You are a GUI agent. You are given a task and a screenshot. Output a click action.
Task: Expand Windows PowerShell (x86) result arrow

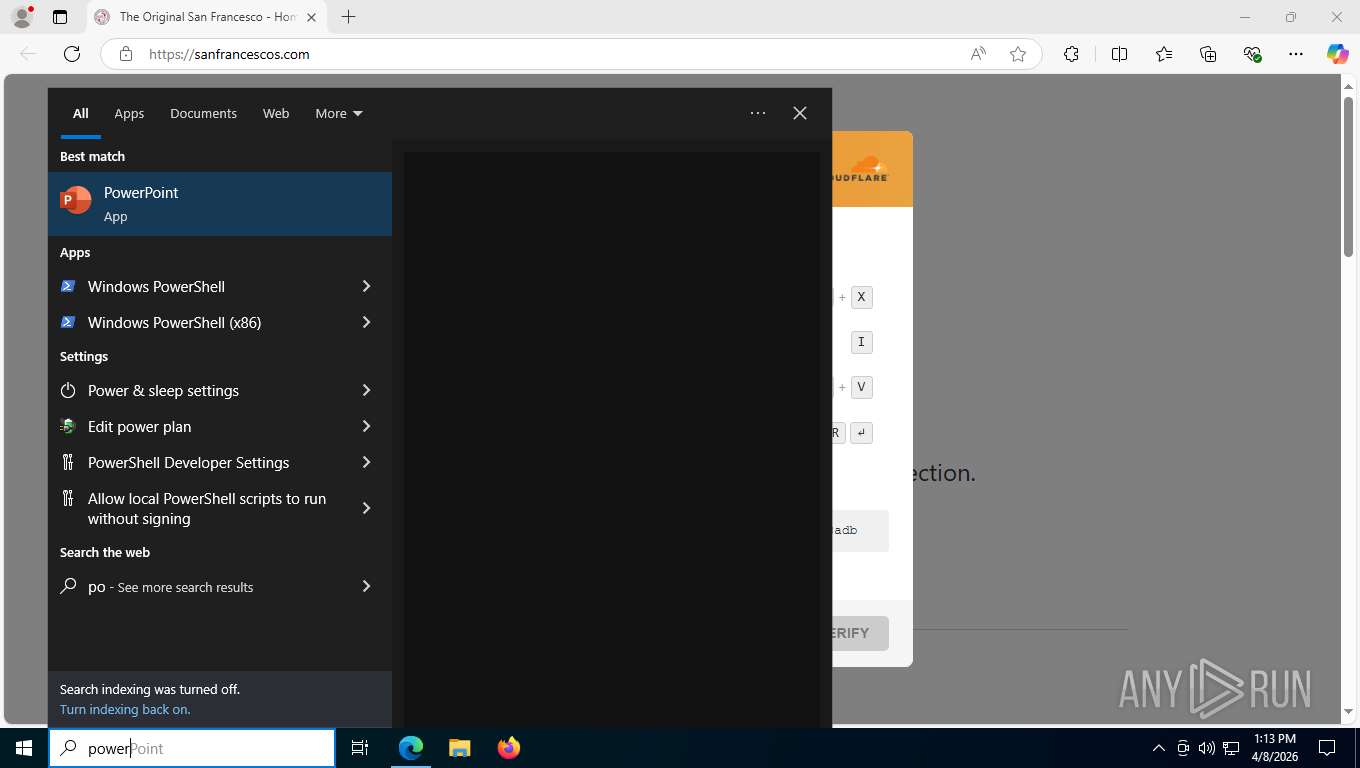(366, 322)
